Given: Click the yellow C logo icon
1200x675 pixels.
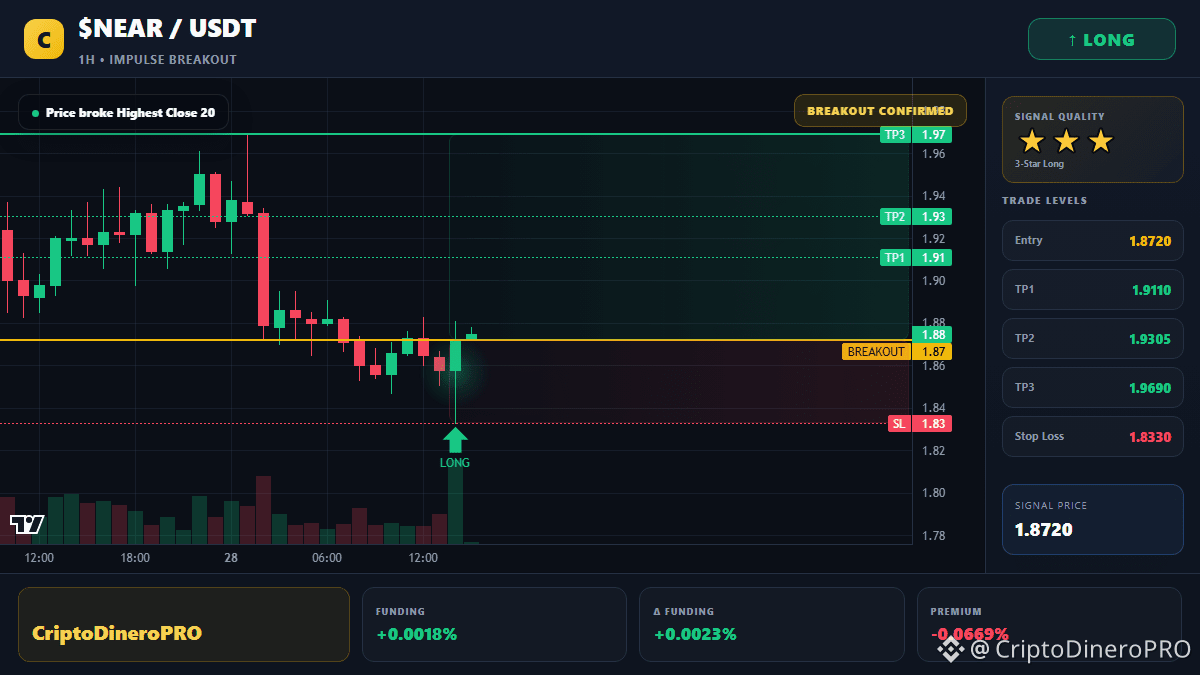Looking at the screenshot, I should (x=44, y=40).
